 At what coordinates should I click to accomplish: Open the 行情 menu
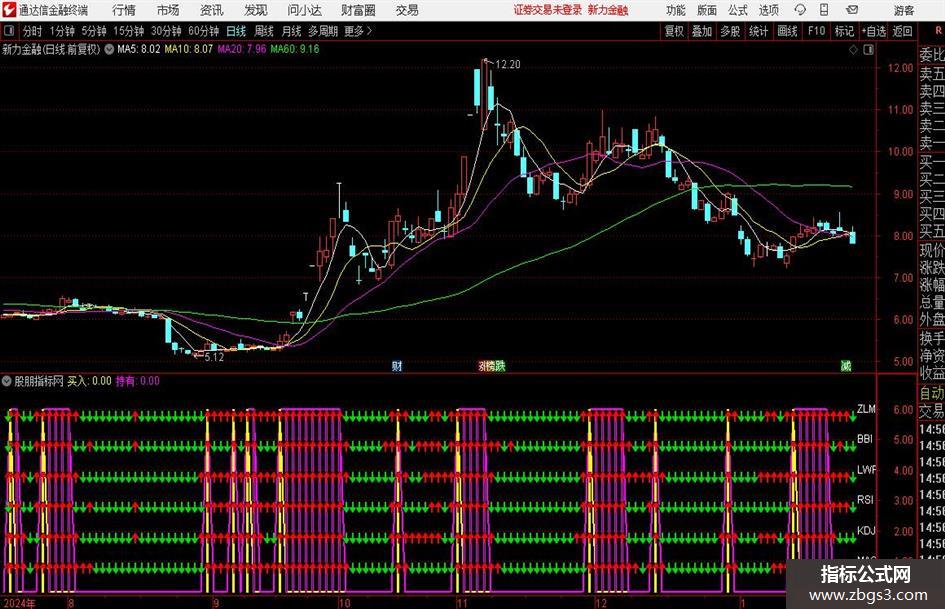[124, 10]
